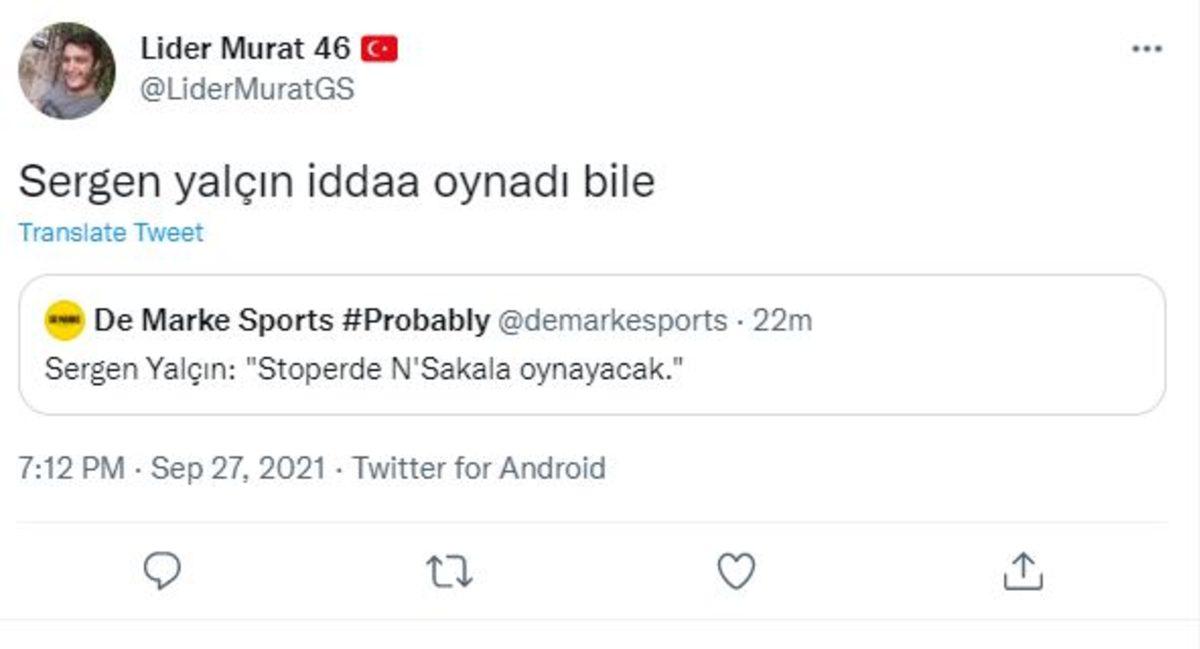The image size is (1200, 649).
Task: Share the tweet via upload icon
Action: pos(1023,571)
